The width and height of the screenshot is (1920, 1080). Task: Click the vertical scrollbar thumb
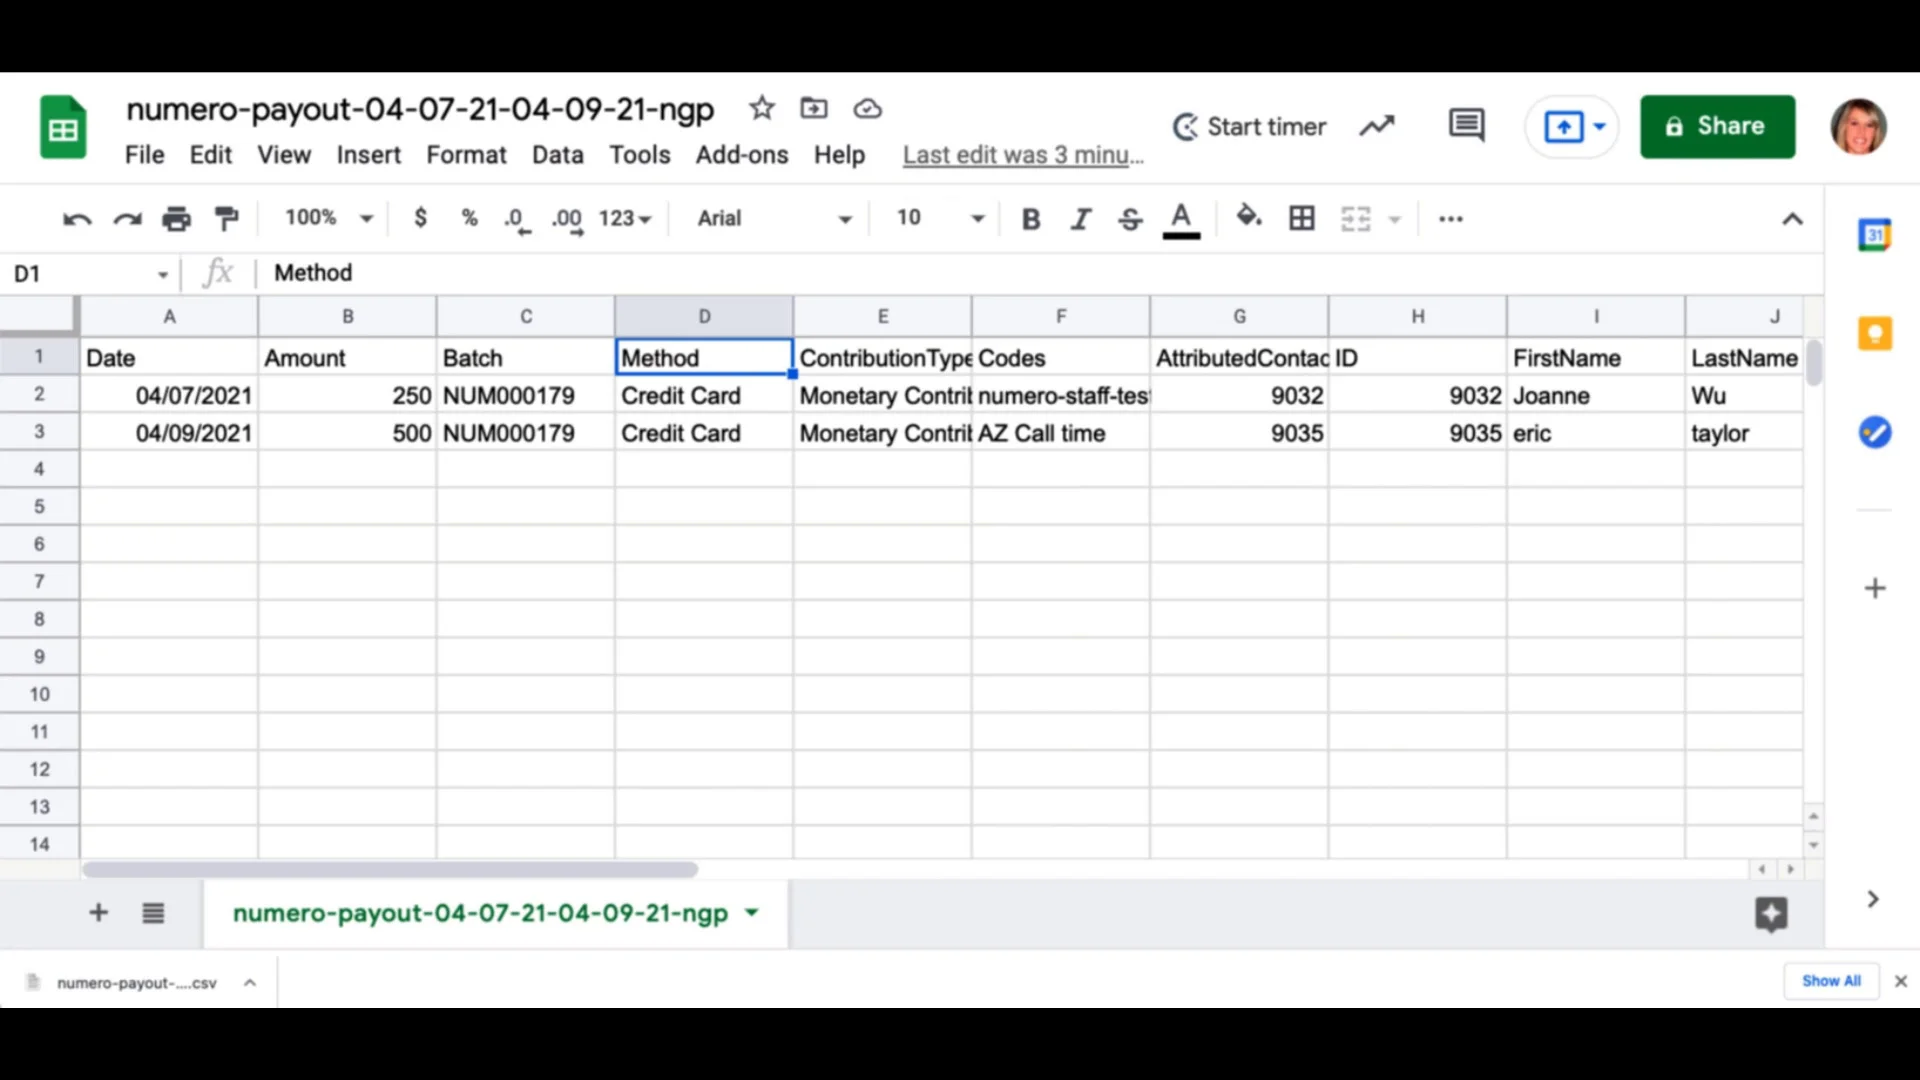[x=1814, y=362]
